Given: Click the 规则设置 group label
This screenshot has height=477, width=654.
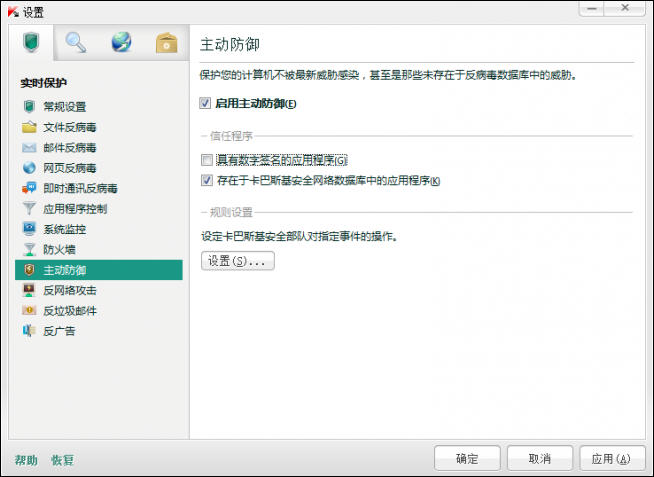Looking at the screenshot, I should 231,212.
